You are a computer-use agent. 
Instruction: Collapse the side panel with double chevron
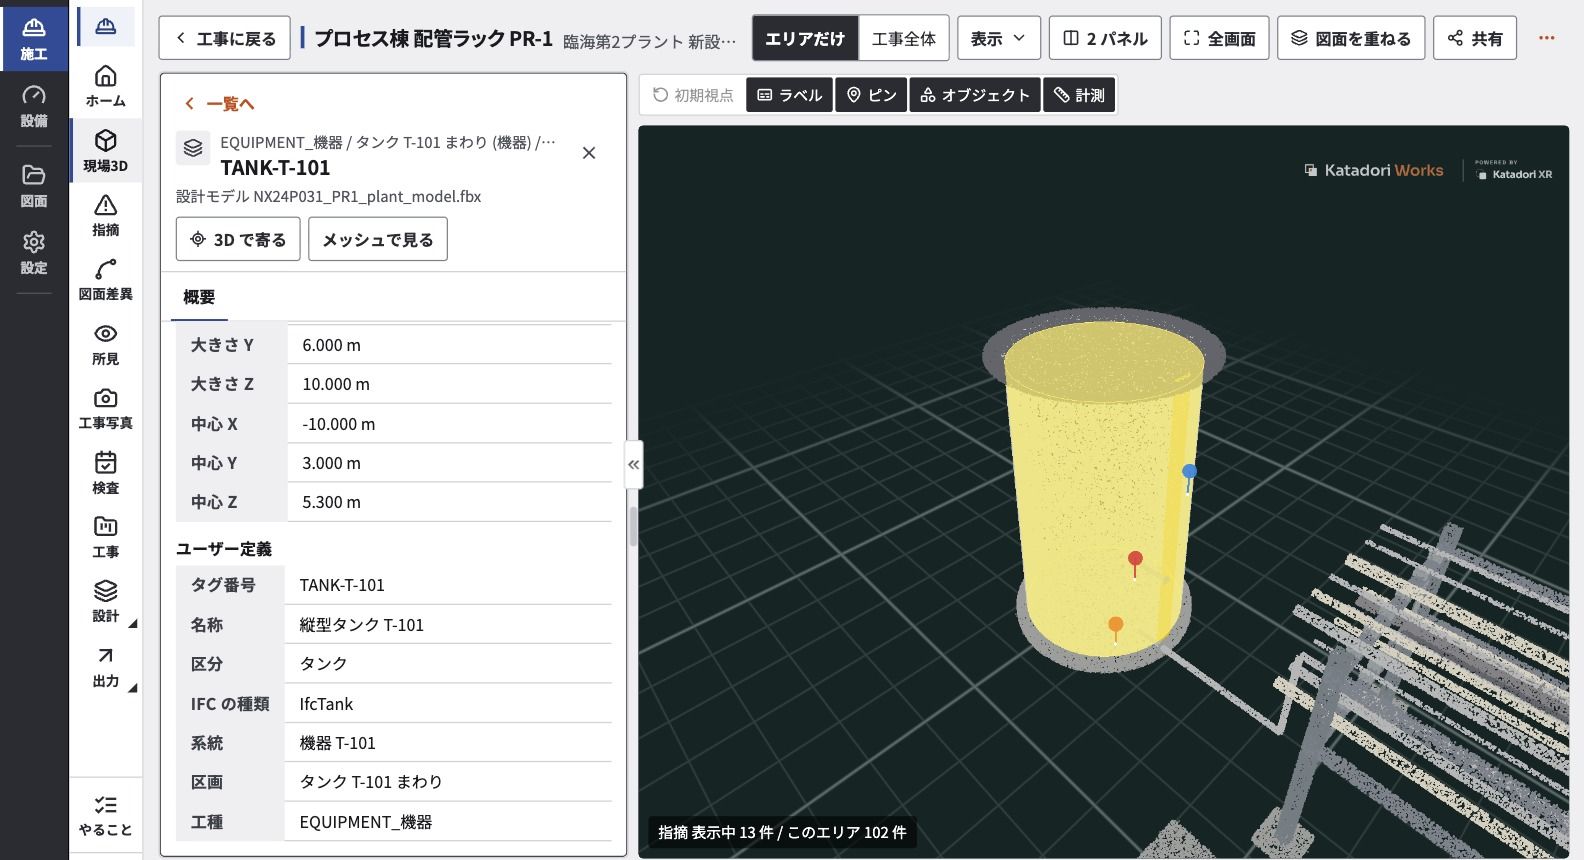click(x=633, y=464)
